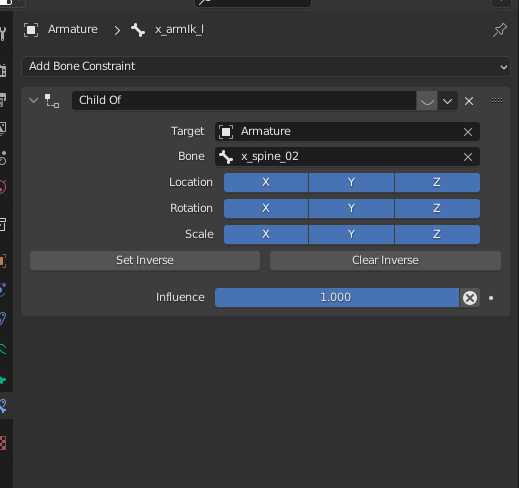
Task: Clear the x_spine_02 Bone field
Action: (468, 157)
